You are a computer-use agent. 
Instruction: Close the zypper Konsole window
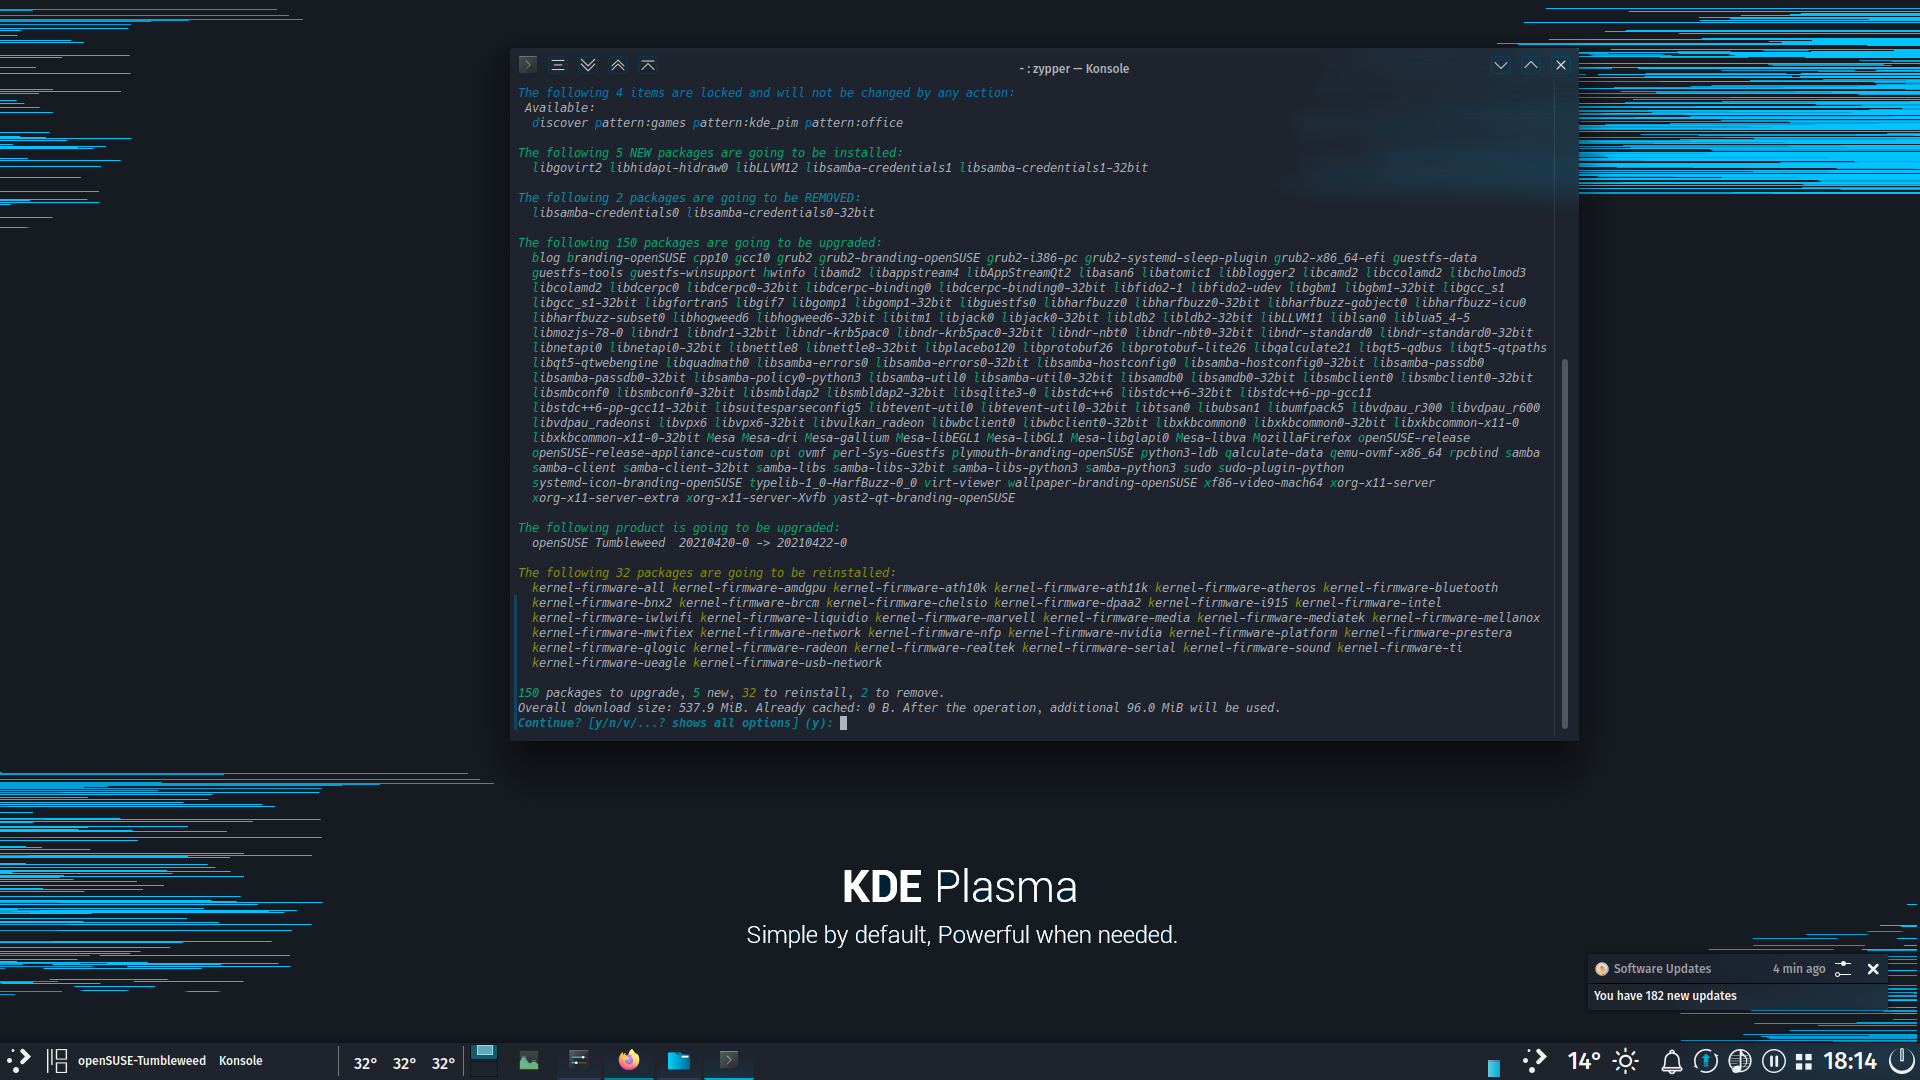1561,65
